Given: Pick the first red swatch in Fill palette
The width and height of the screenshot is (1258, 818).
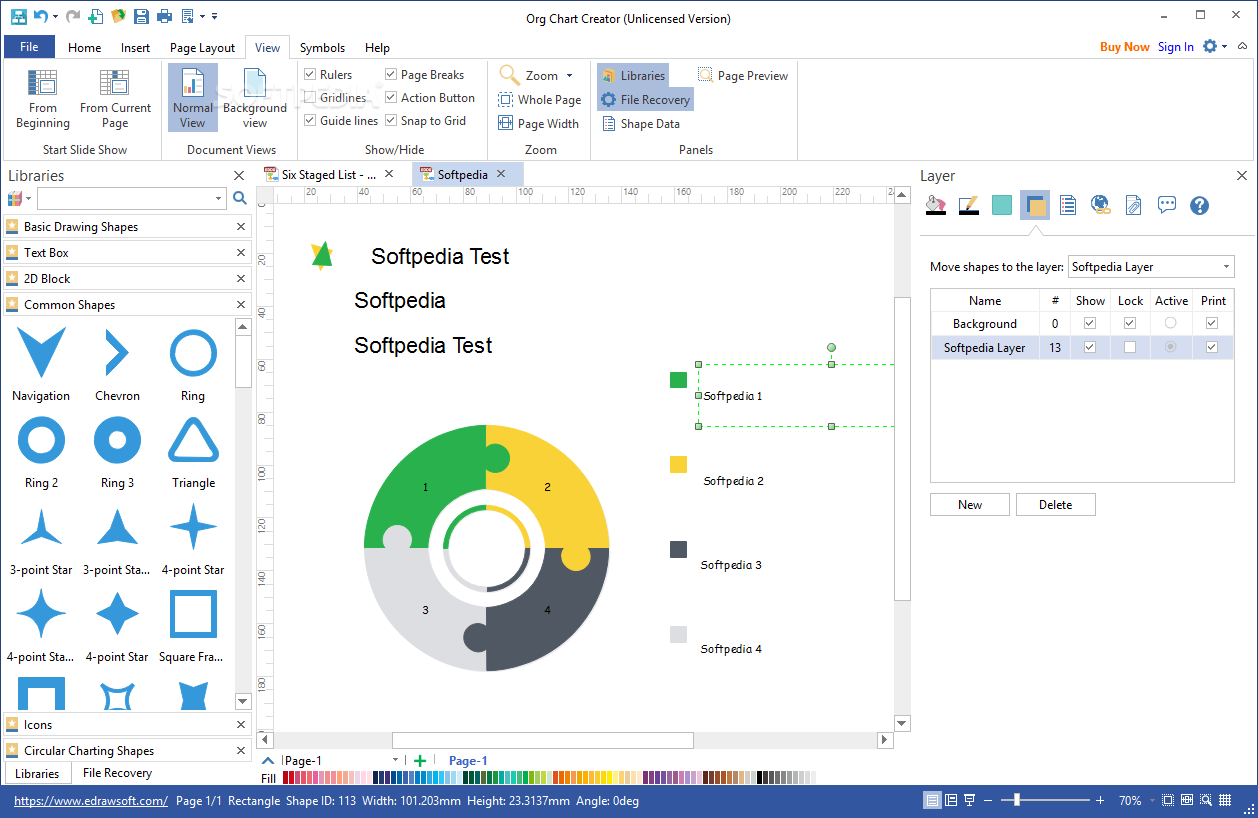Looking at the screenshot, I should [286, 777].
